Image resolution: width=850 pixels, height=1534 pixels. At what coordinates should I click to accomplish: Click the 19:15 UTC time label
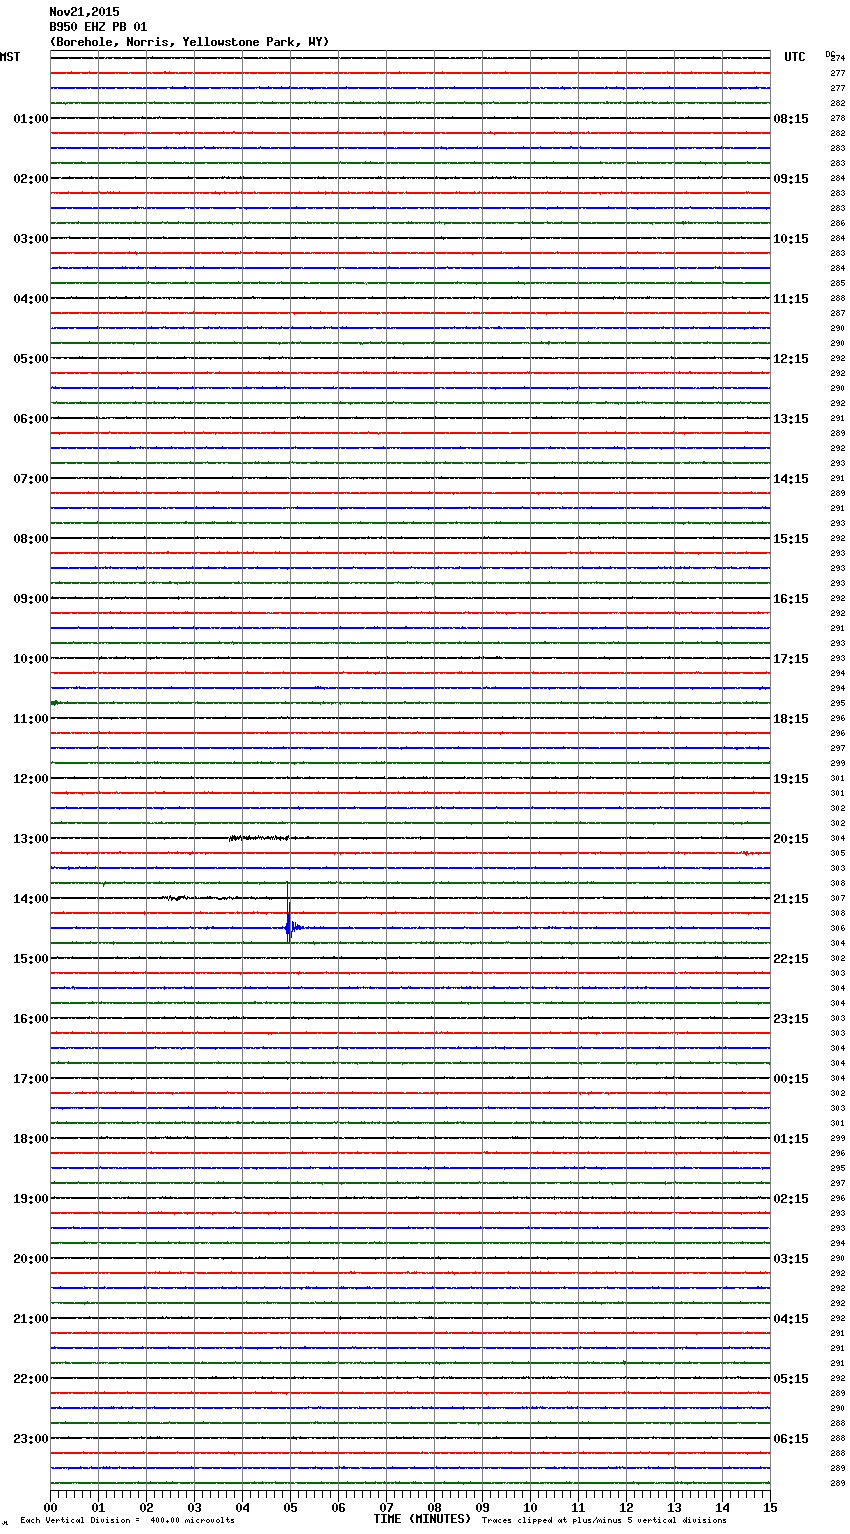point(791,779)
